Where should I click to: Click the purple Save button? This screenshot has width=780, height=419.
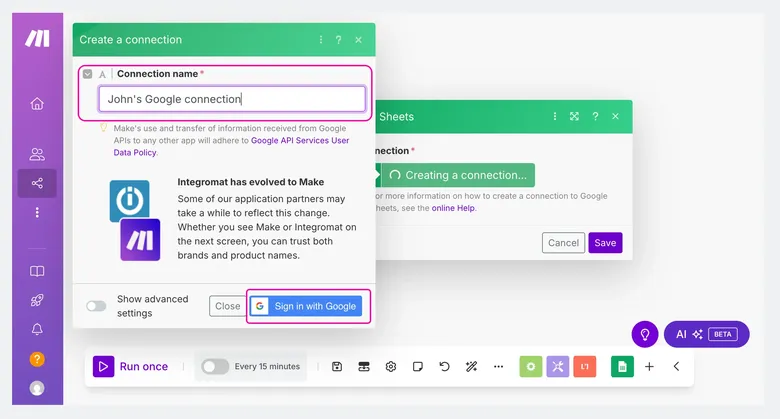[605, 243]
